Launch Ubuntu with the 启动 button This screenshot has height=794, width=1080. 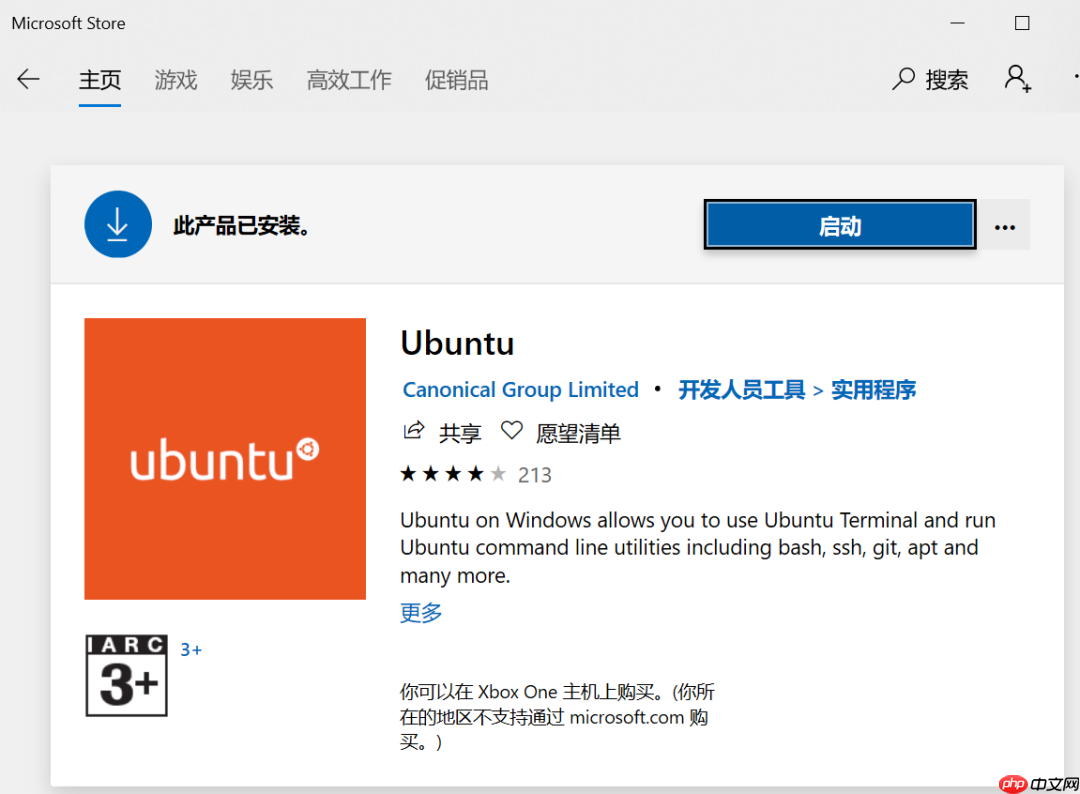pyautogui.click(x=839, y=224)
